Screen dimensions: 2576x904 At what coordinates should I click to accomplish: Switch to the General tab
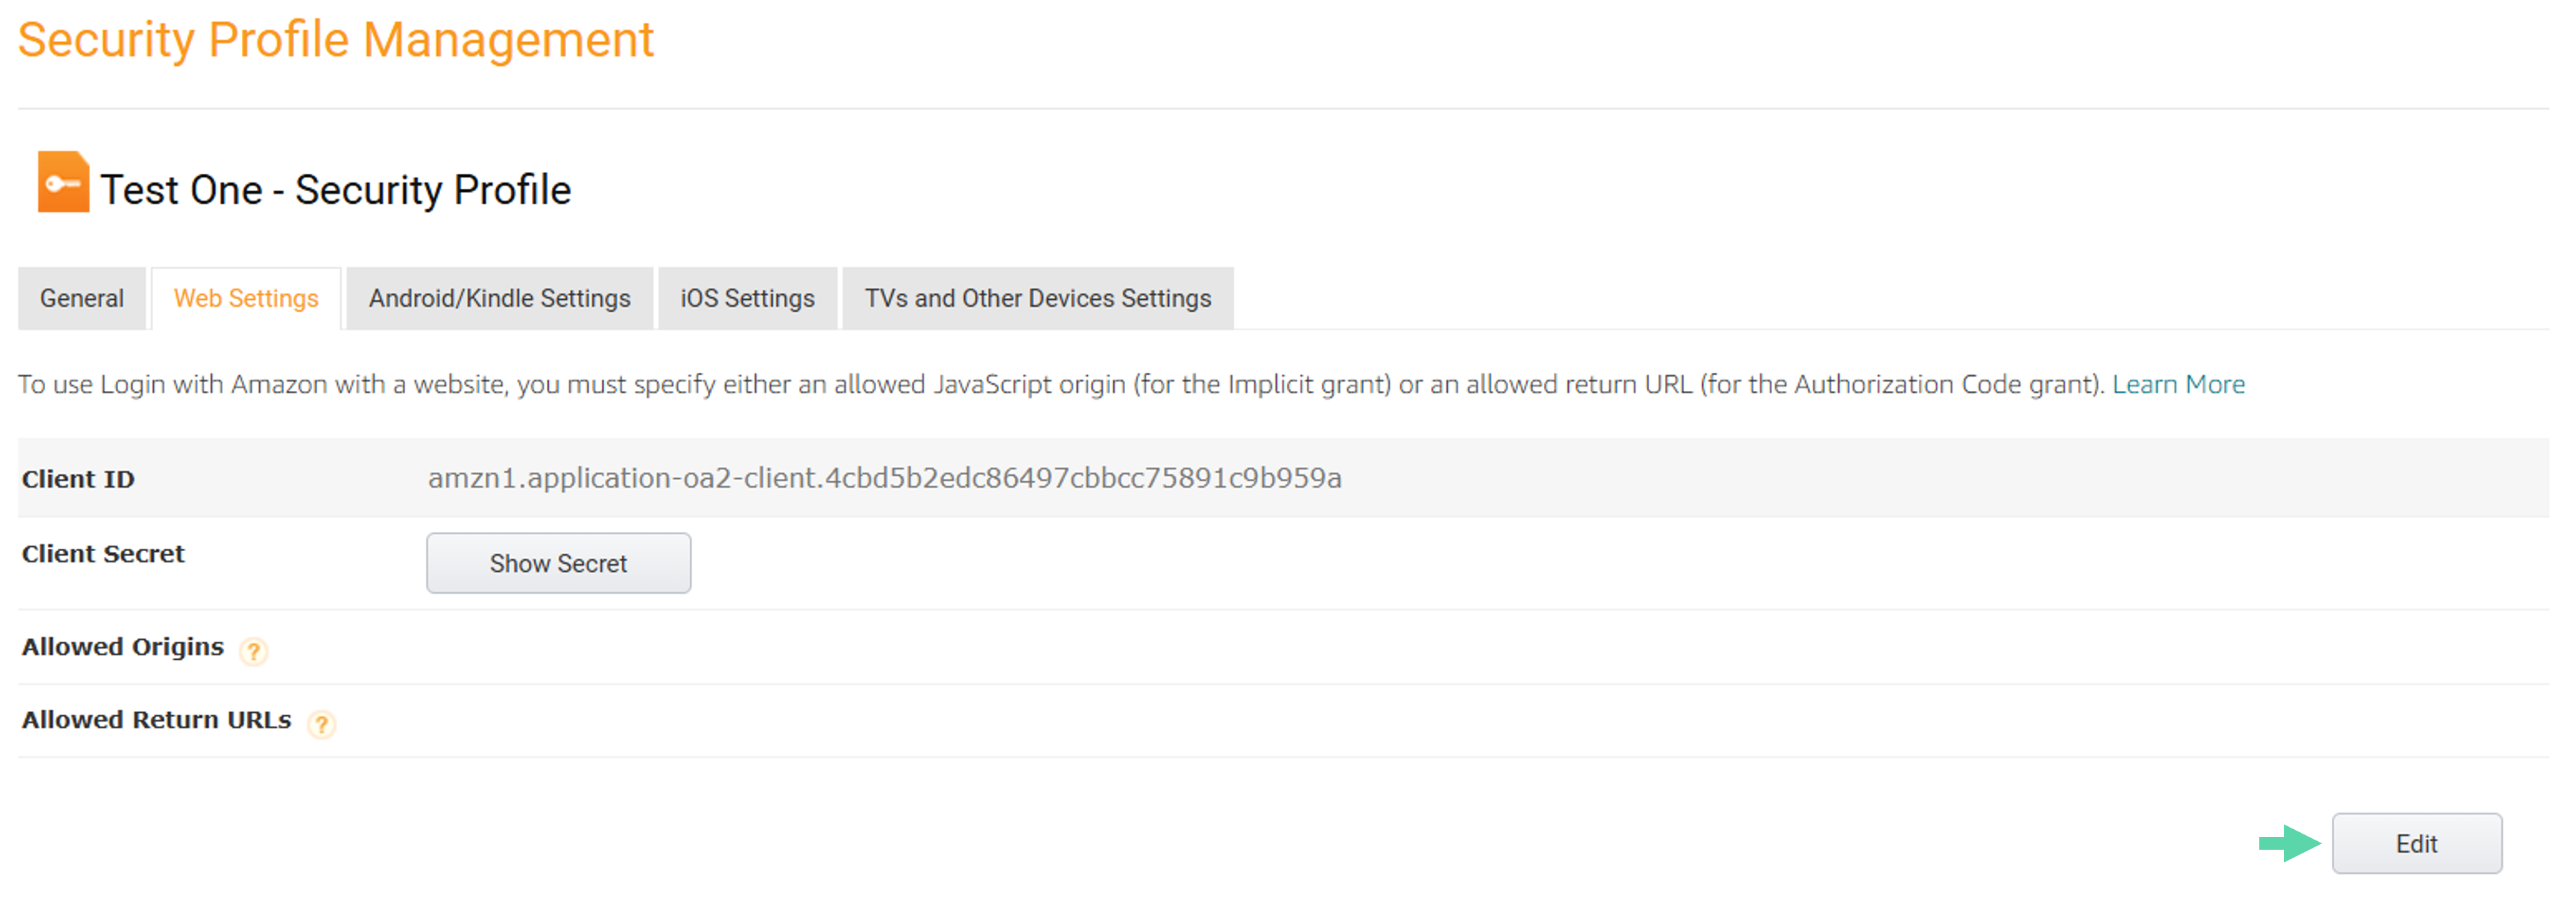coord(82,298)
